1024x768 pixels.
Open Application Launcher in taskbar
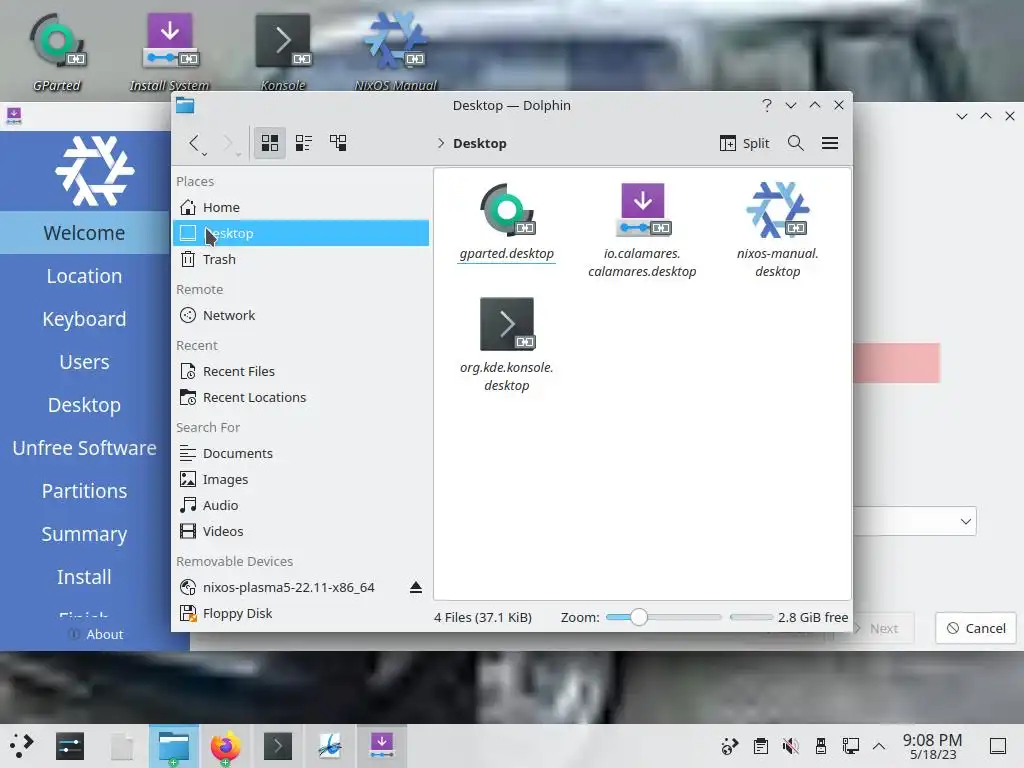click(x=21, y=746)
